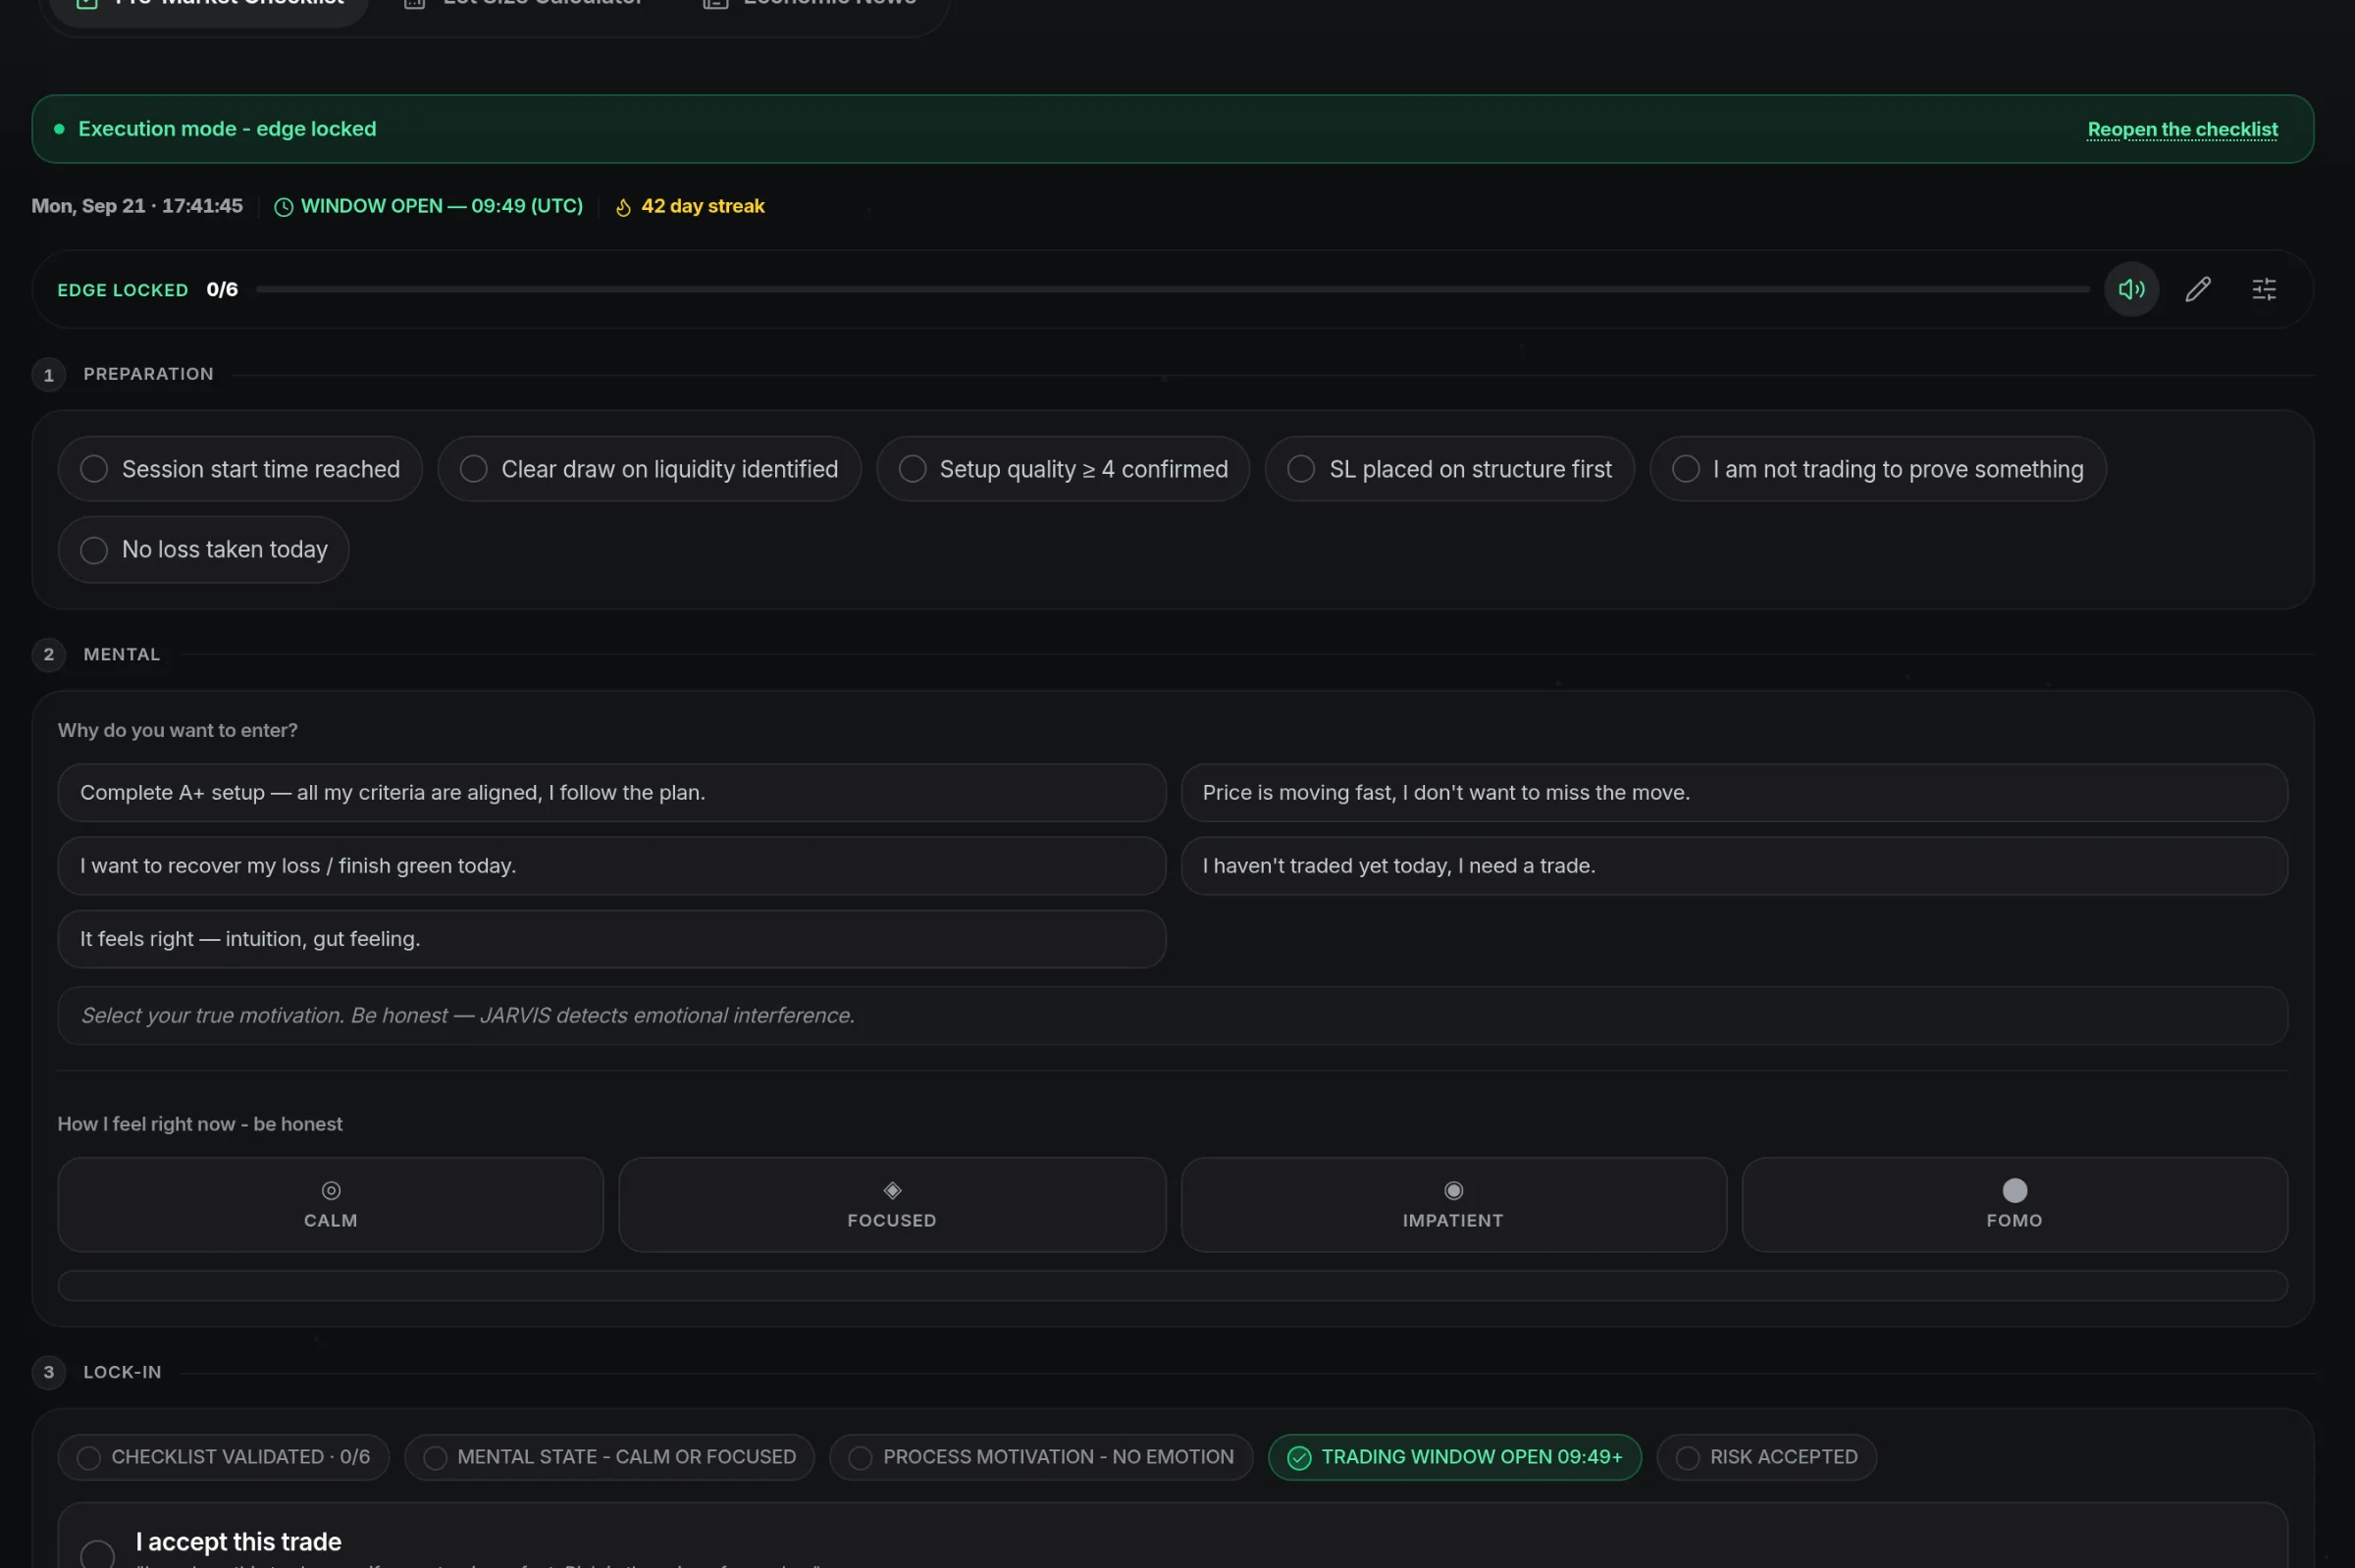The height and width of the screenshot is (1568, 2355).
Task: Click the "0/6" progress counter
Action: [x=222, y=290]
